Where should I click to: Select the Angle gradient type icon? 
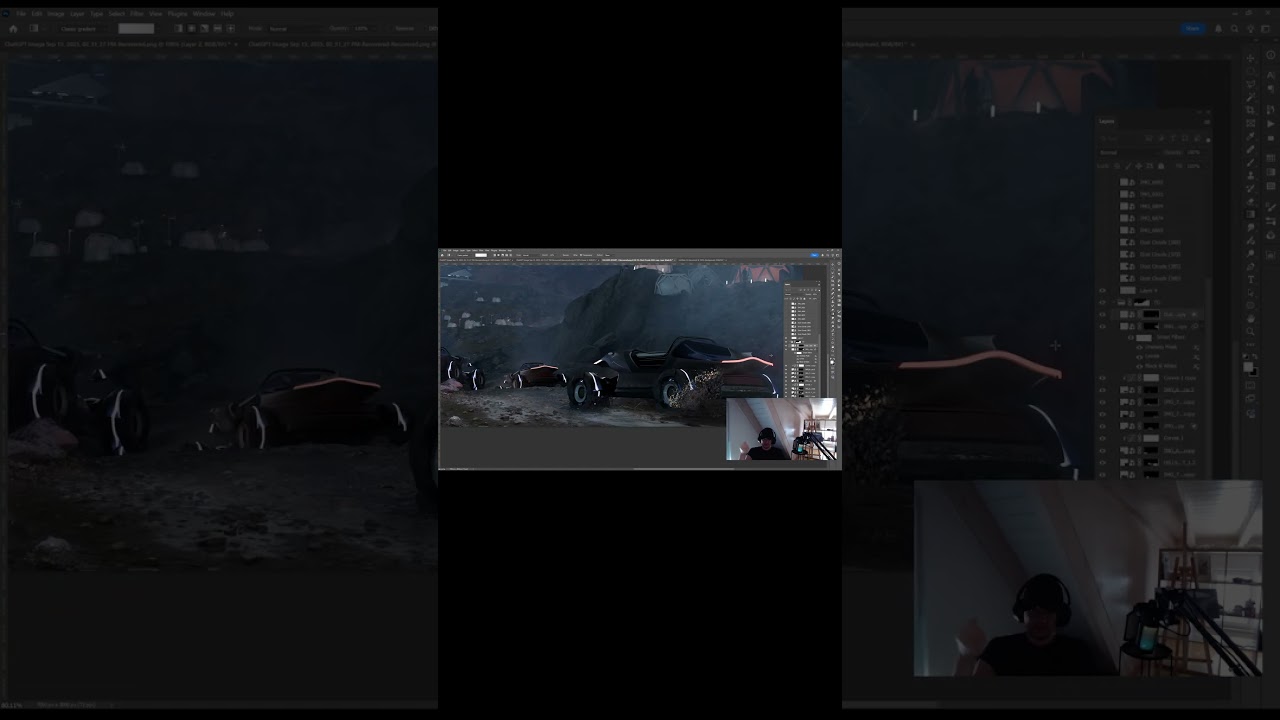tap(204, 29)
